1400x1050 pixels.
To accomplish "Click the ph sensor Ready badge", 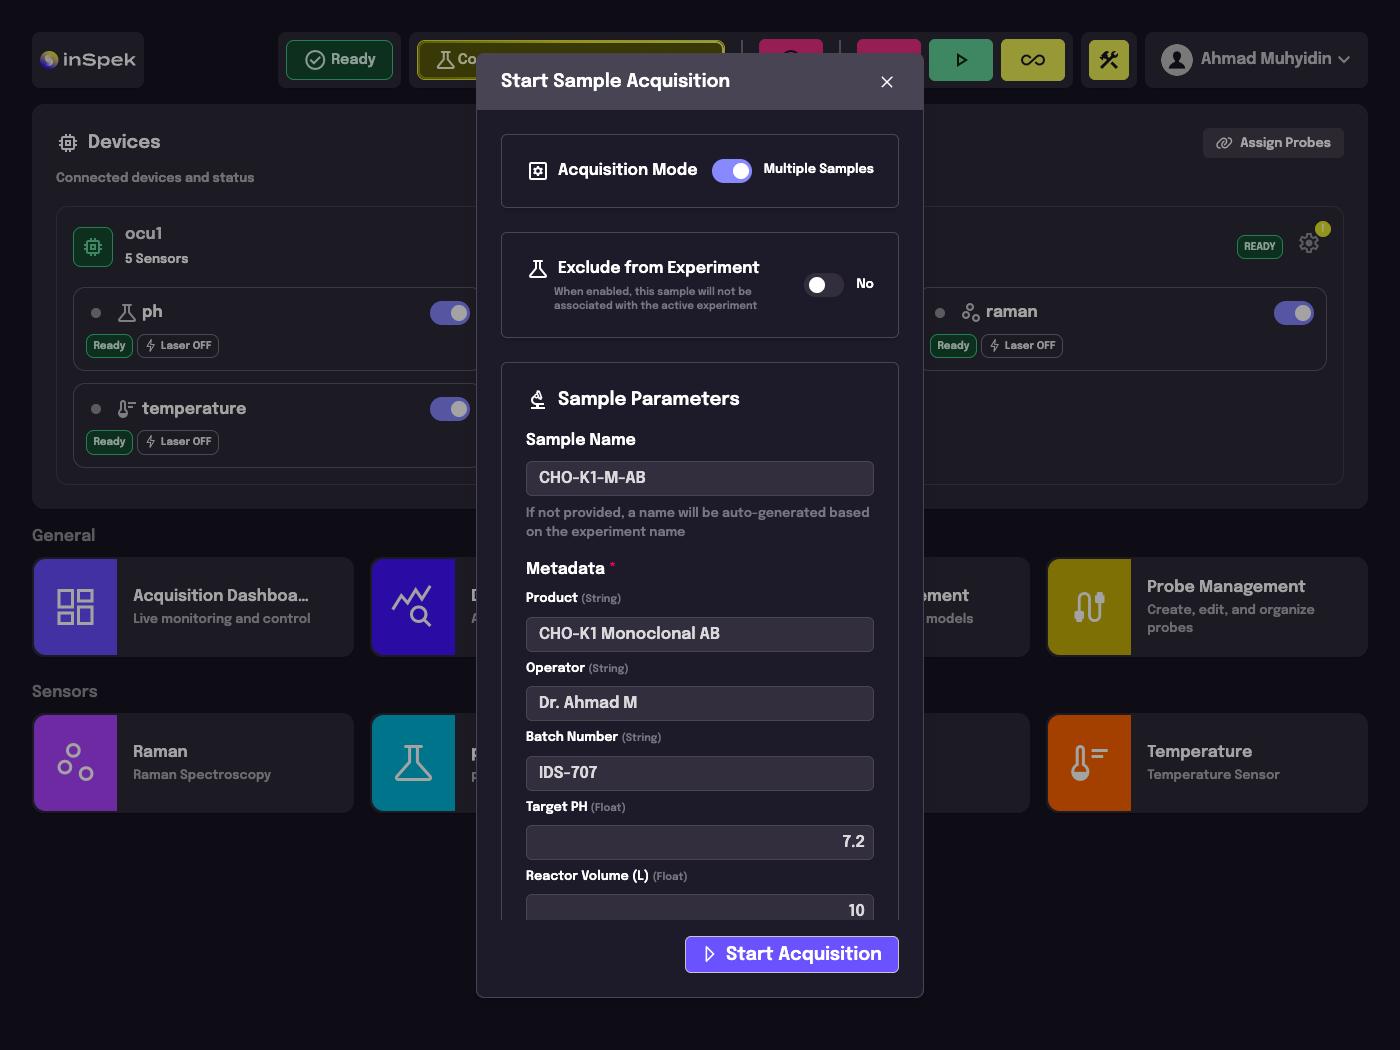I will coord(110,346).
